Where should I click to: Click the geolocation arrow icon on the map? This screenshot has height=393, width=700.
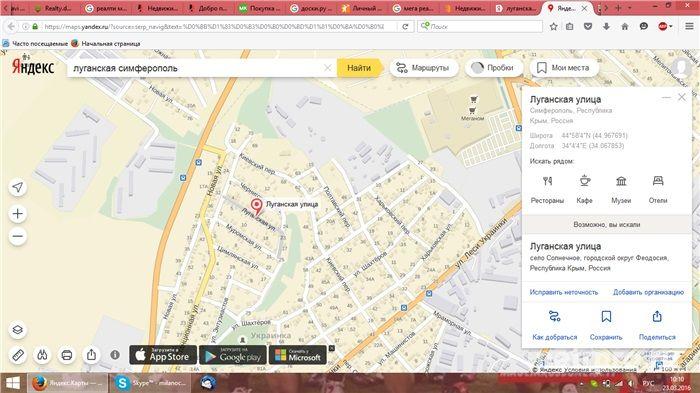(x=17, y=188)
